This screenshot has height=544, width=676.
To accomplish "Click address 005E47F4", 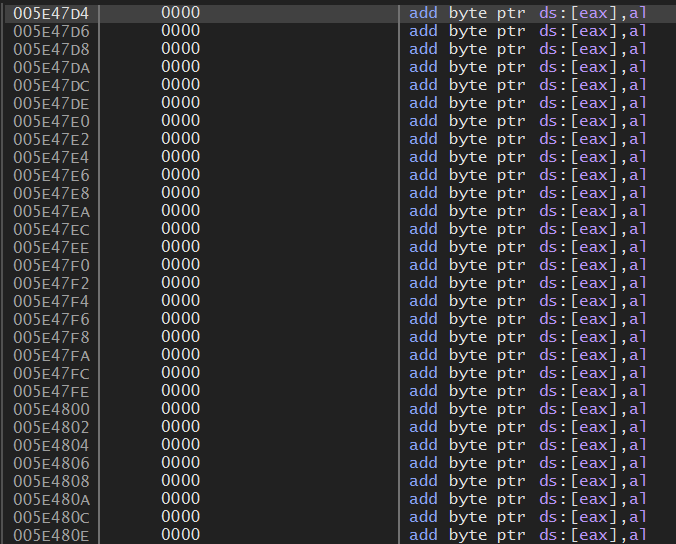I will pyautogui.click(x=51, y=302).
